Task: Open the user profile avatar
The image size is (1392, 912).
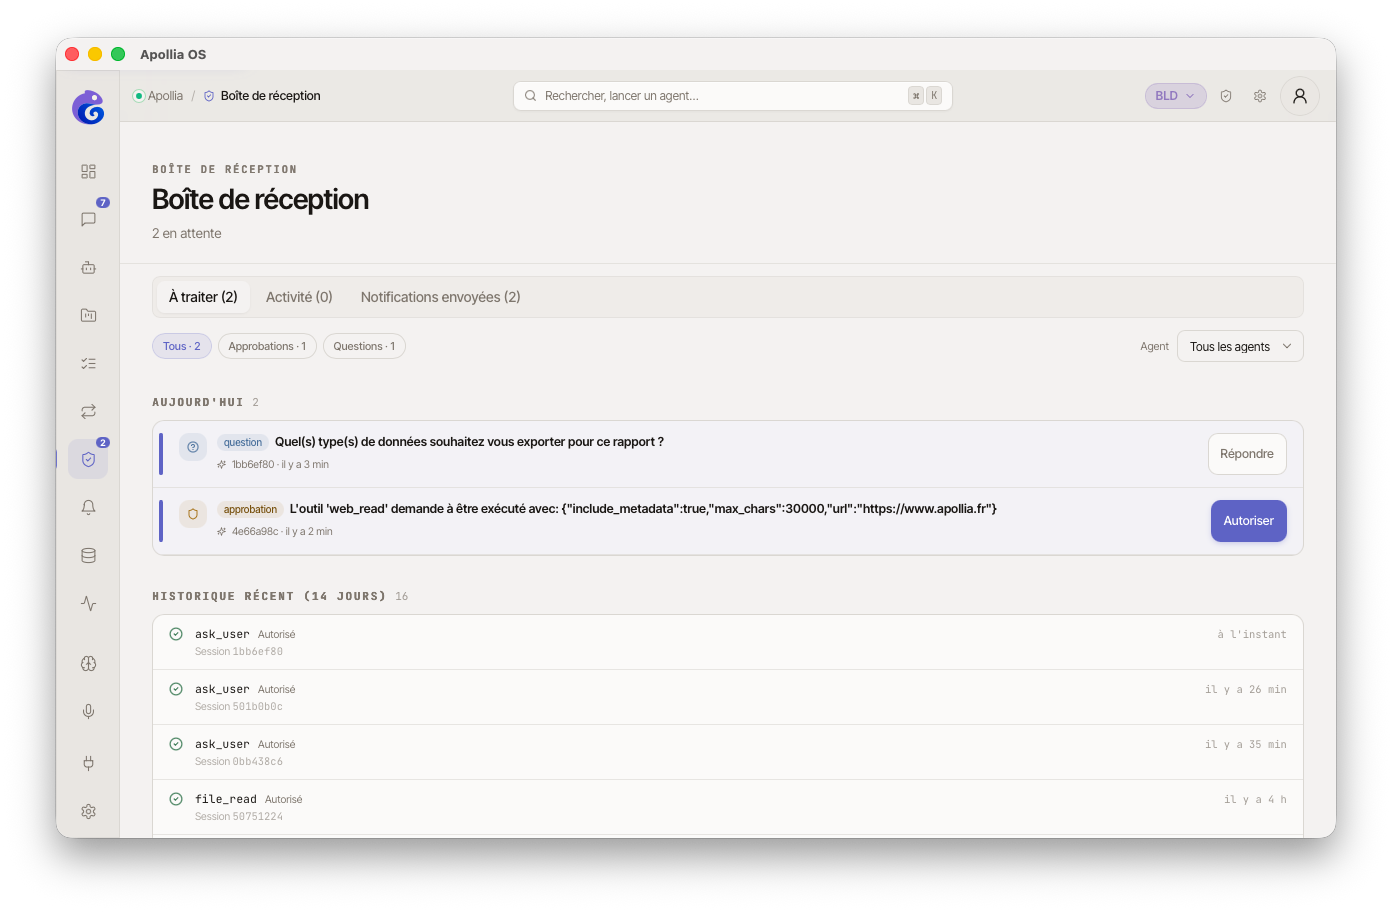Action: tap(1300, 96)
